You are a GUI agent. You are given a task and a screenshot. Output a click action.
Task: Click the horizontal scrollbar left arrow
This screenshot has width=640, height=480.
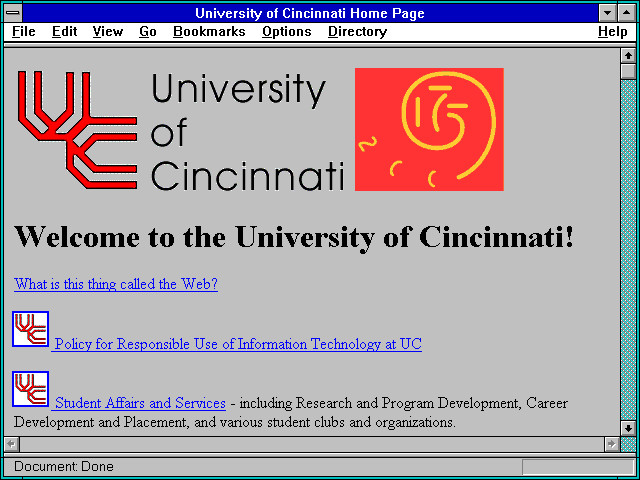tap(12, 444)
